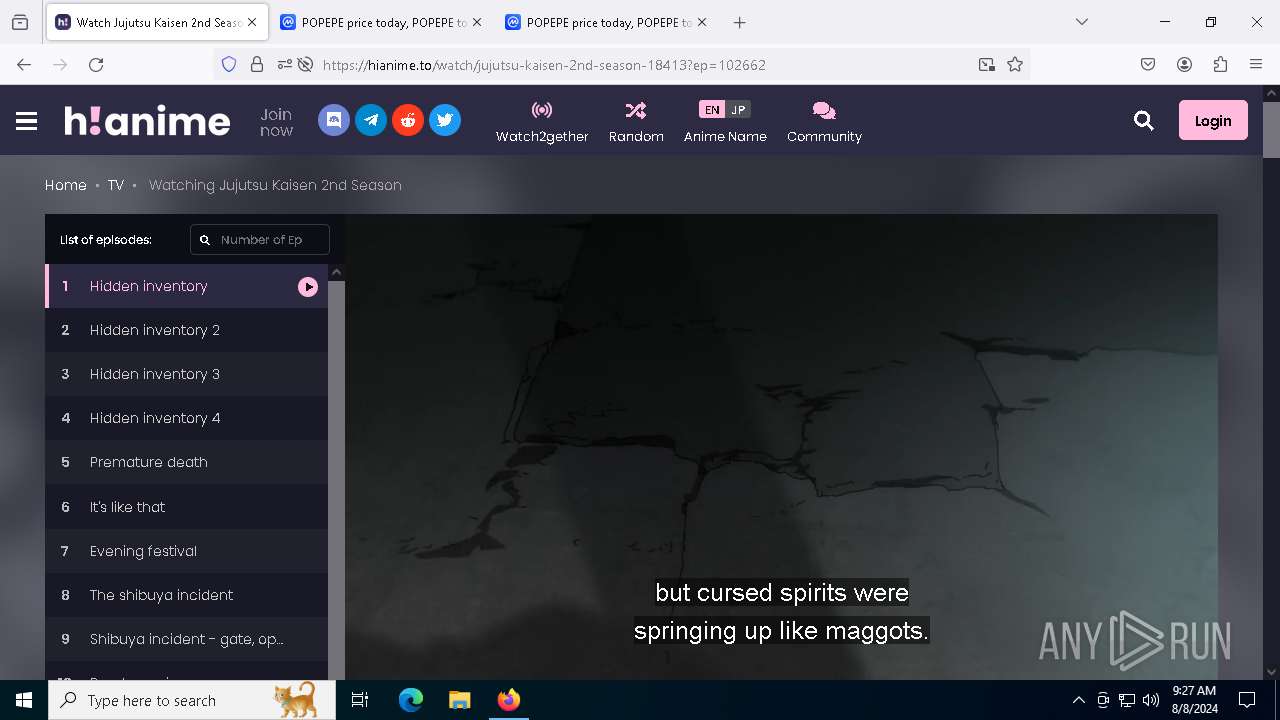Bookmark this page with star
Image resolution: width=1280 pixels, height=720 pixels.
tap(1015, 64)
